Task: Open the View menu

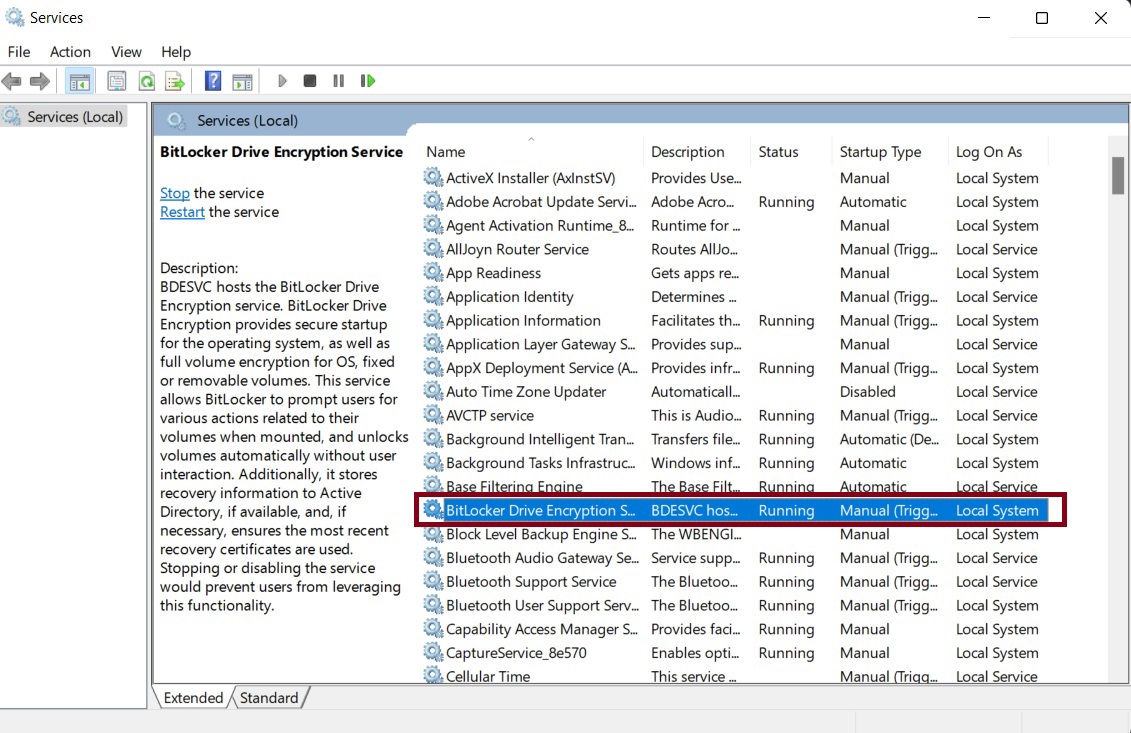Action: click(x=126, y=52)
